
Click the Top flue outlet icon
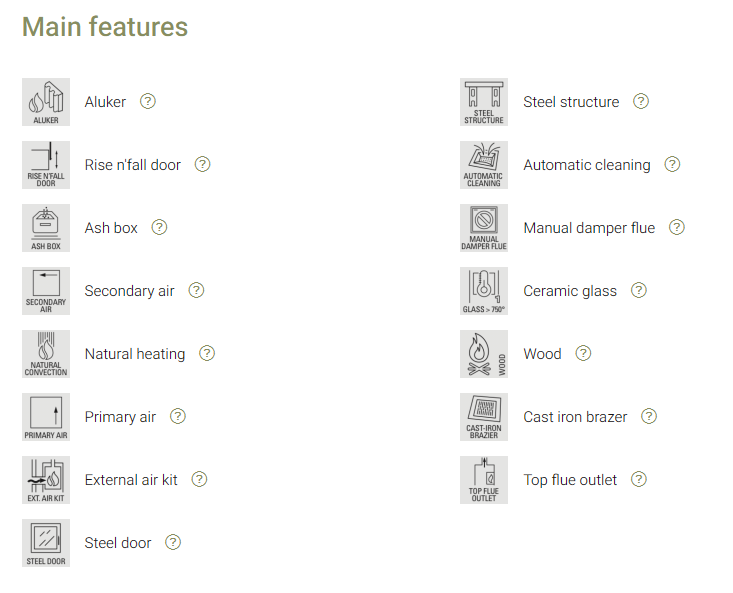[x=484, y=480]
